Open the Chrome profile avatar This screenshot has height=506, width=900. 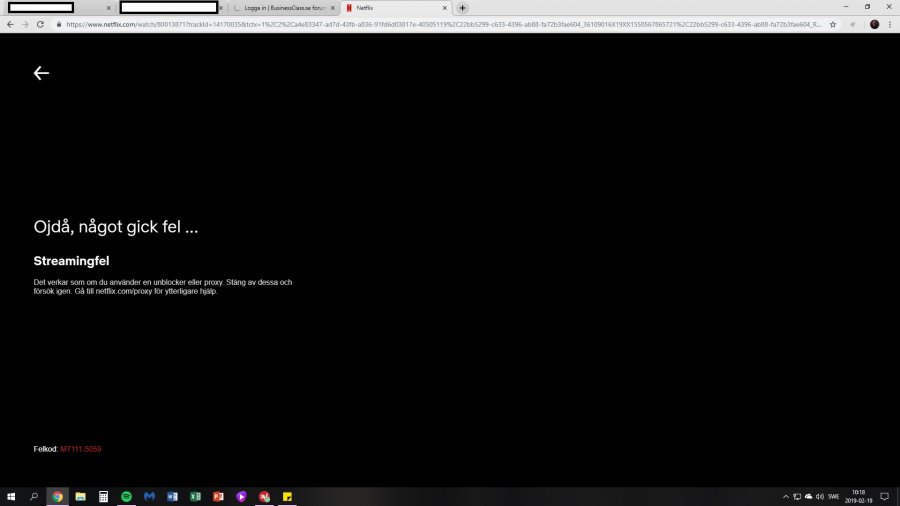click(x=875, y=24)
